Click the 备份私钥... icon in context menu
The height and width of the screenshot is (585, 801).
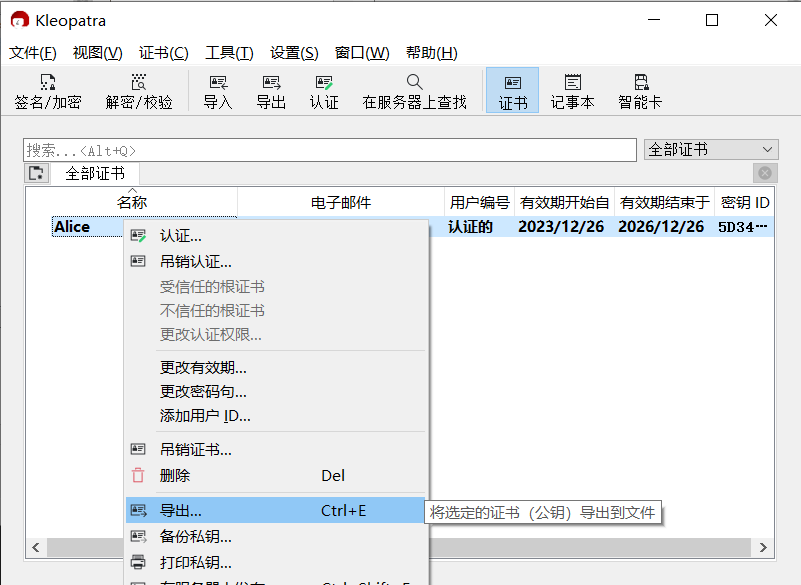point(138,536)
